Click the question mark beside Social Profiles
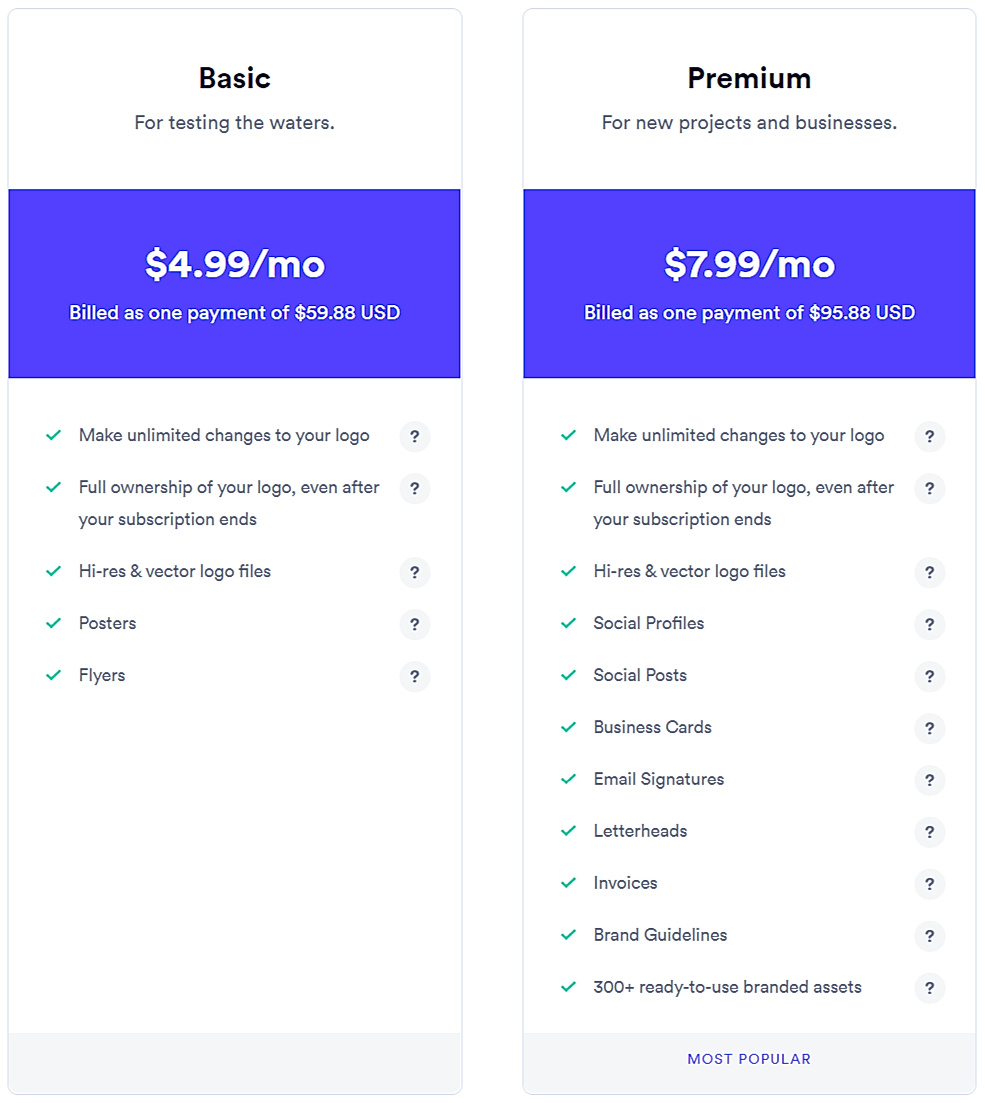 [930, 624]
